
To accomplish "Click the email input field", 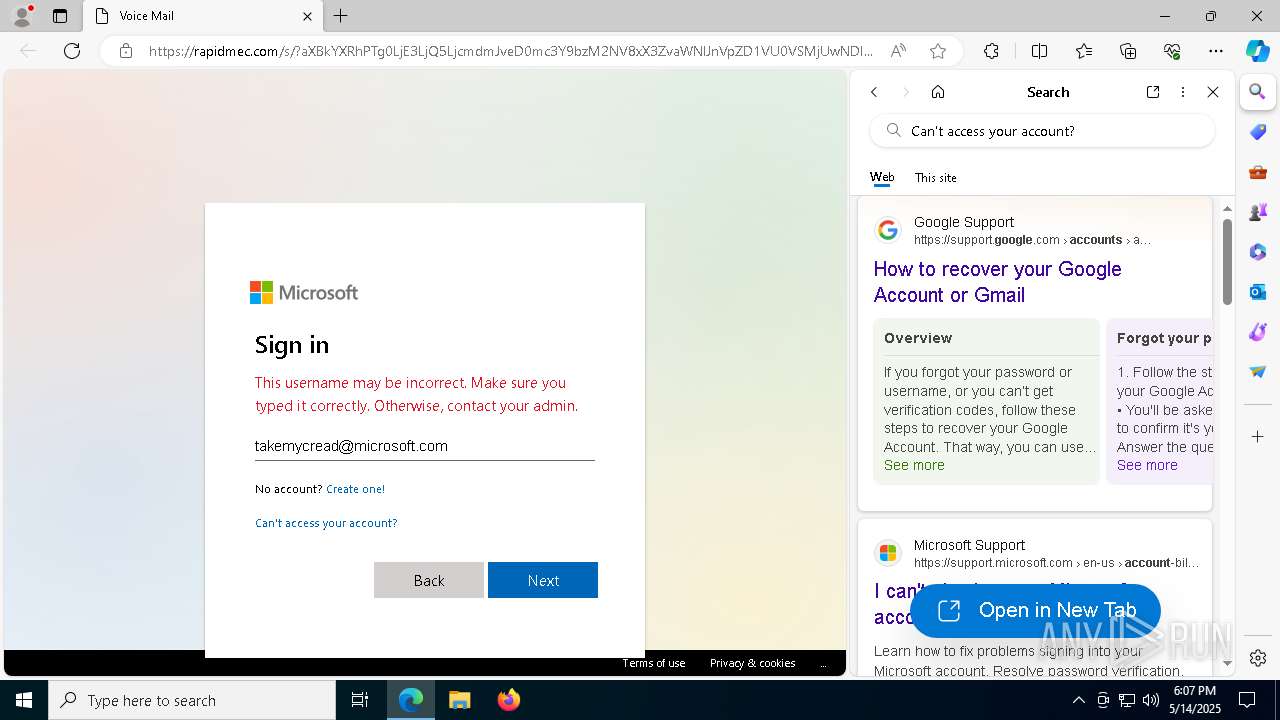I will click(x=425, y=446).
